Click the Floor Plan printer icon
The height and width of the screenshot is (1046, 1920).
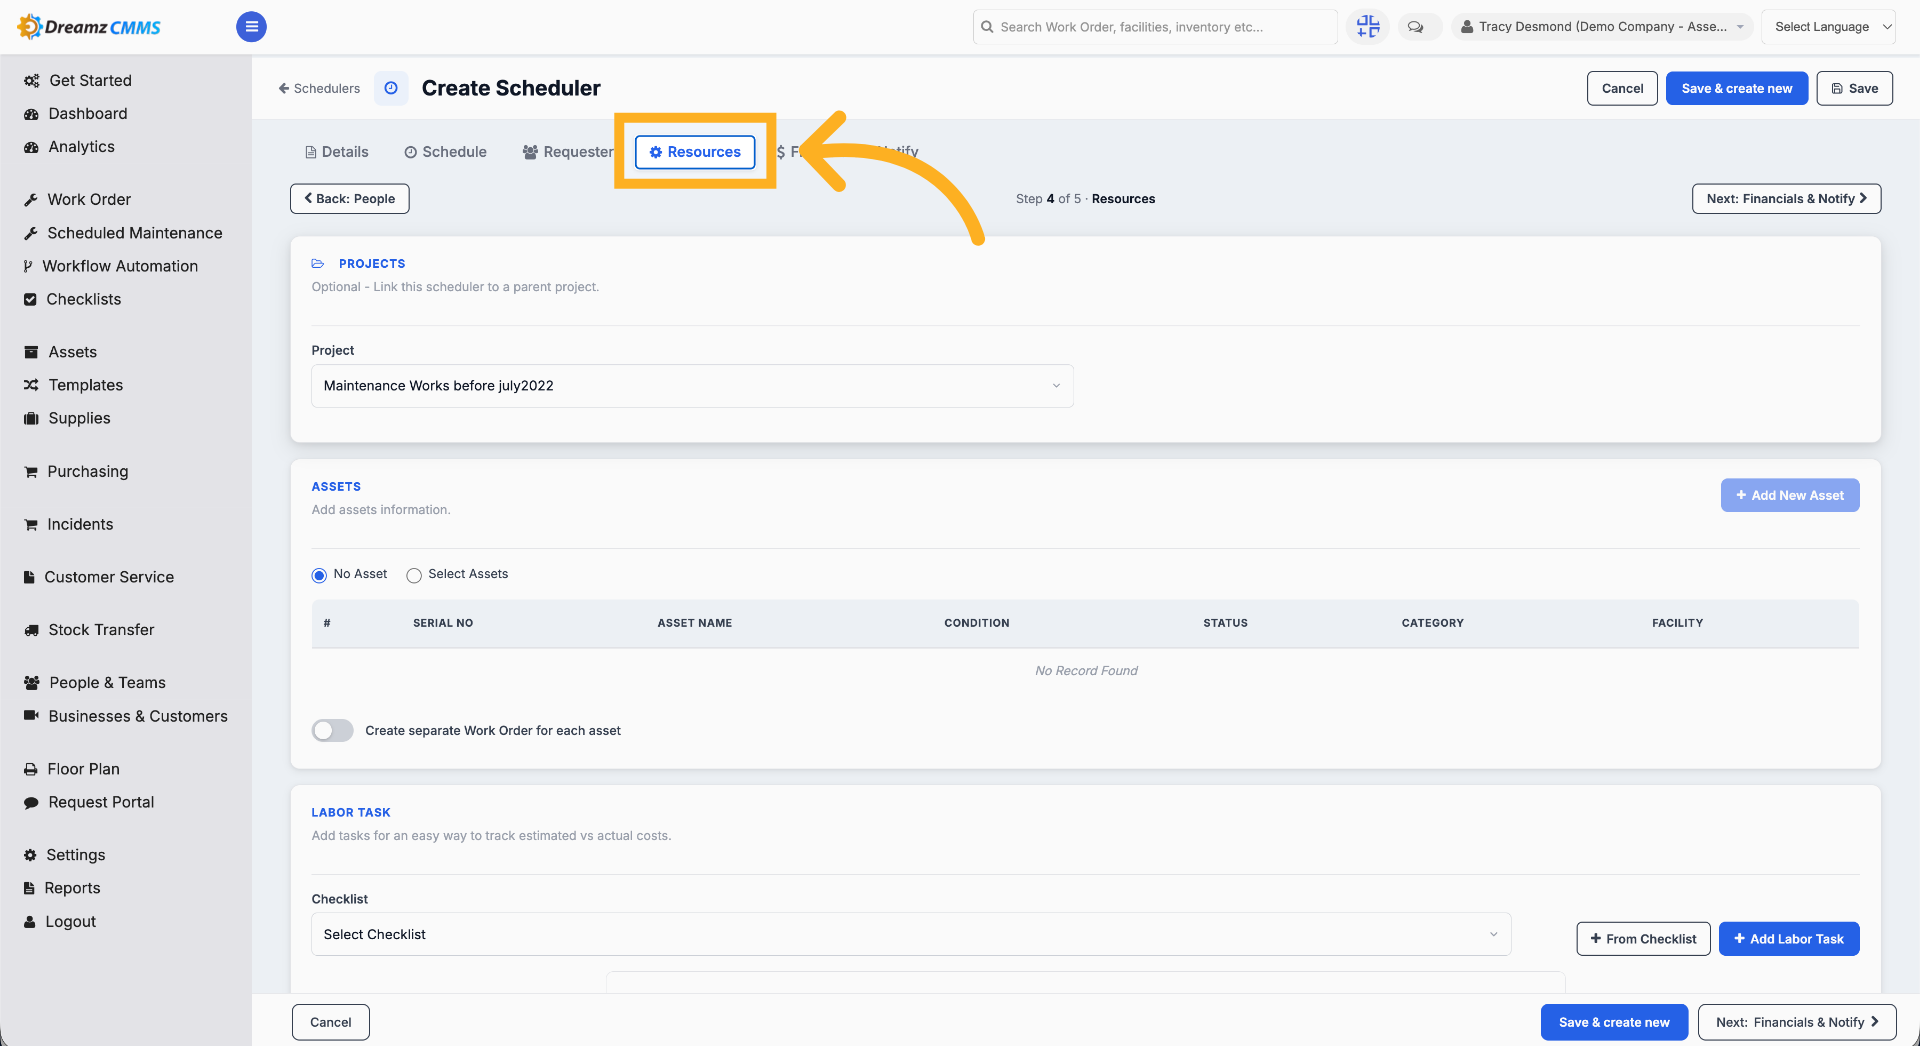click(x=31, y=769)
